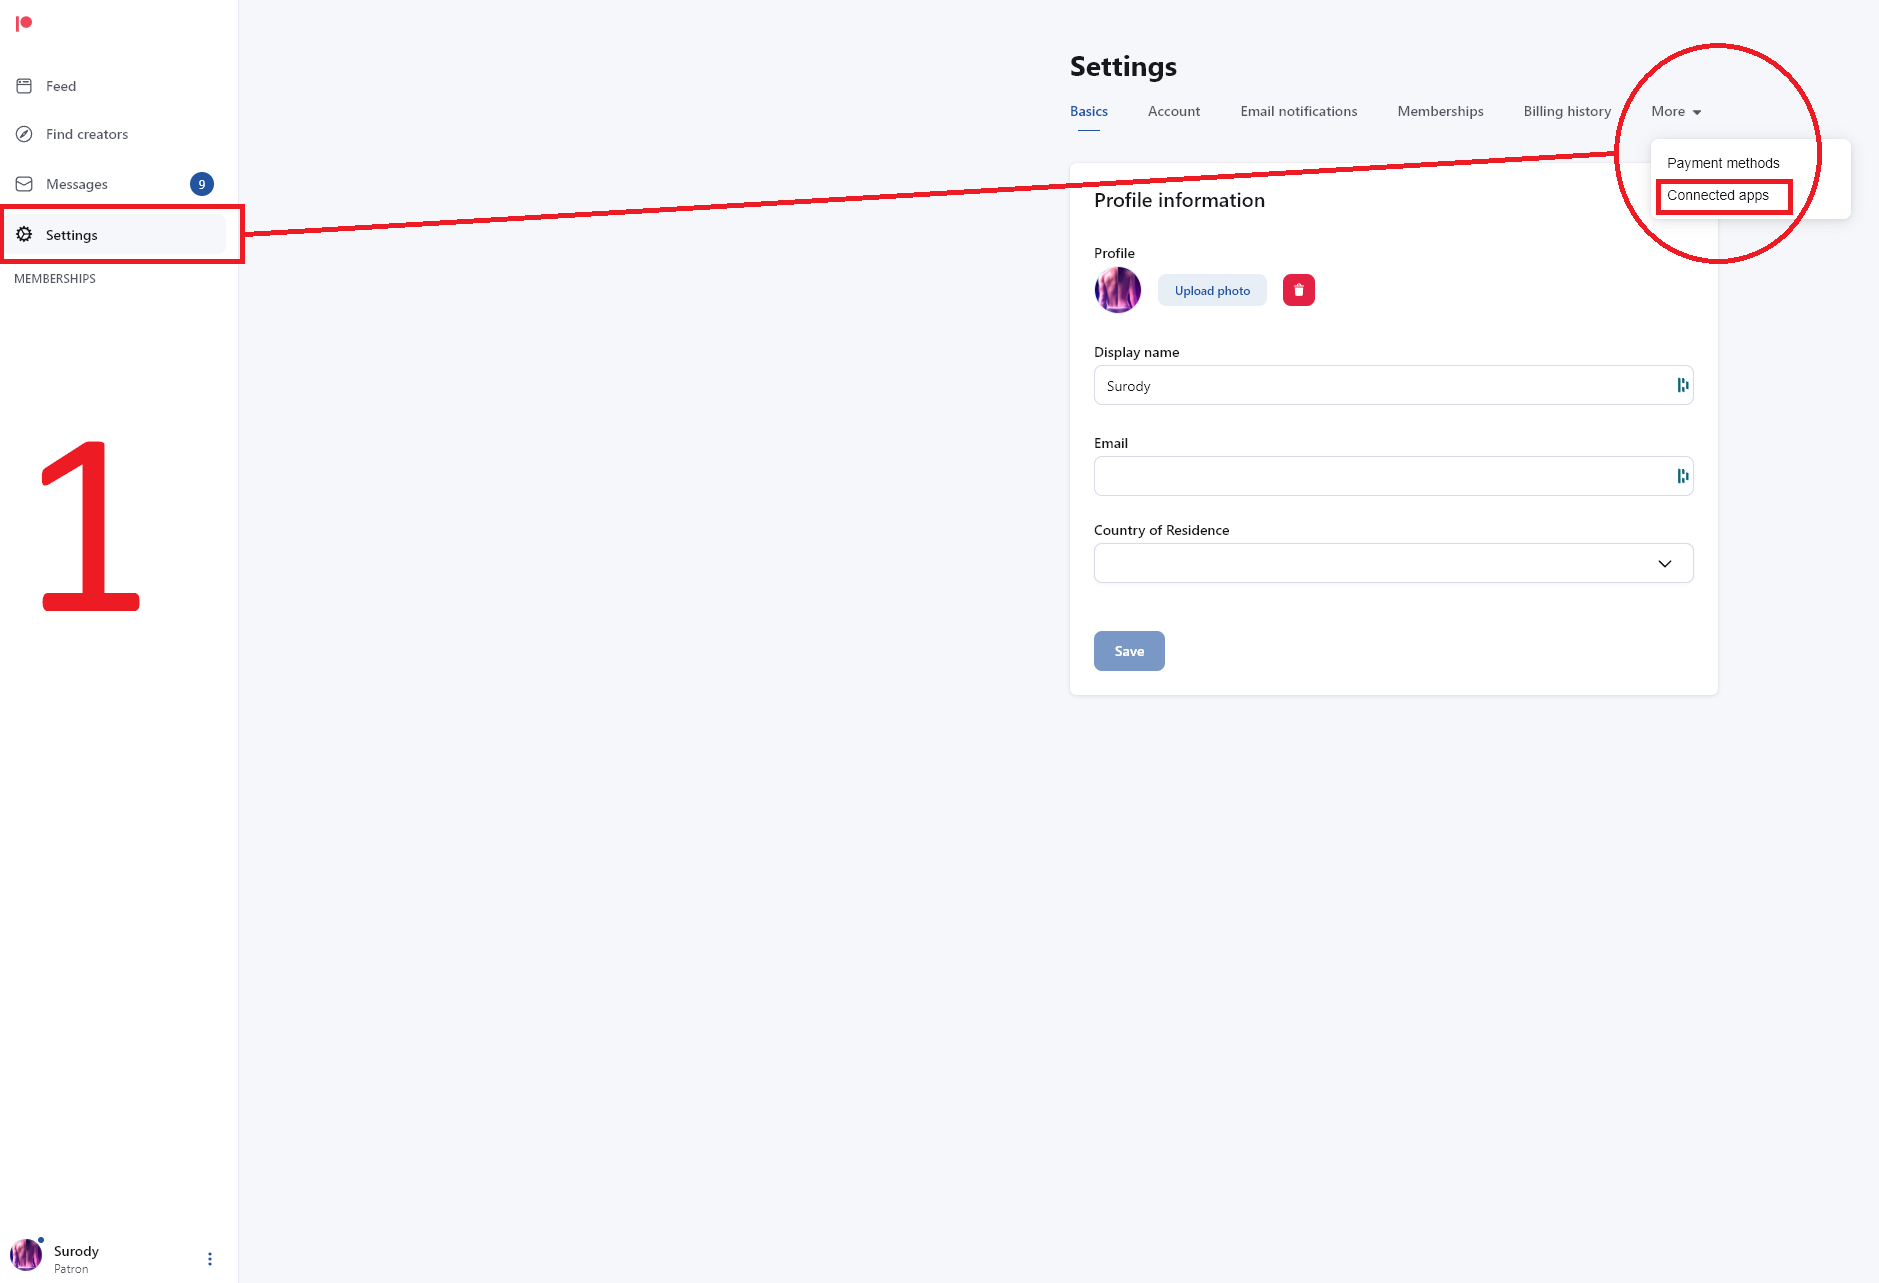This screenshot has width=1879, height=1283.
Task: Click the Settings gear icon
Action: click(x=24, y=234)
